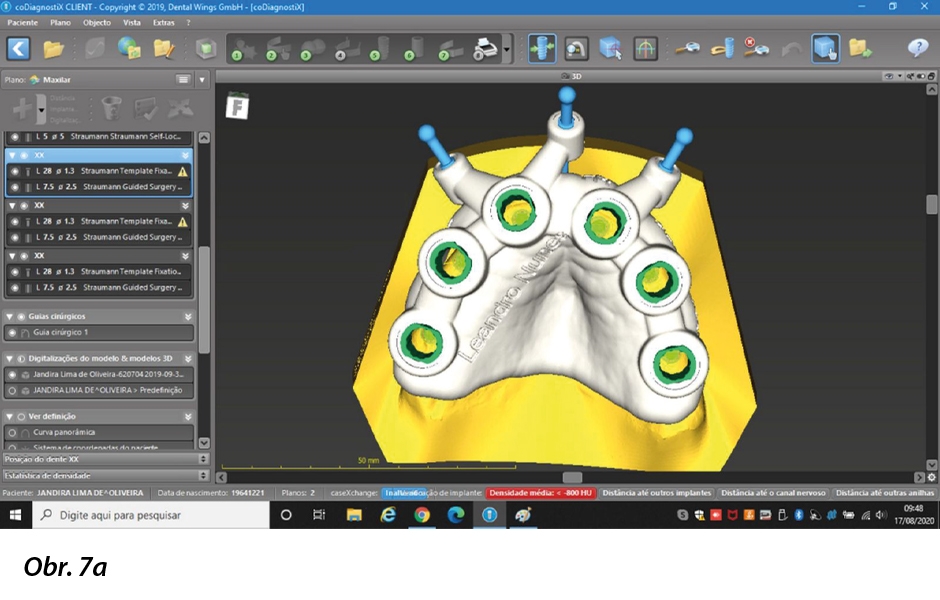
Task: Click the plan list icon next to Maxilar
Action: pyautogui.click(x=183, y=79)
